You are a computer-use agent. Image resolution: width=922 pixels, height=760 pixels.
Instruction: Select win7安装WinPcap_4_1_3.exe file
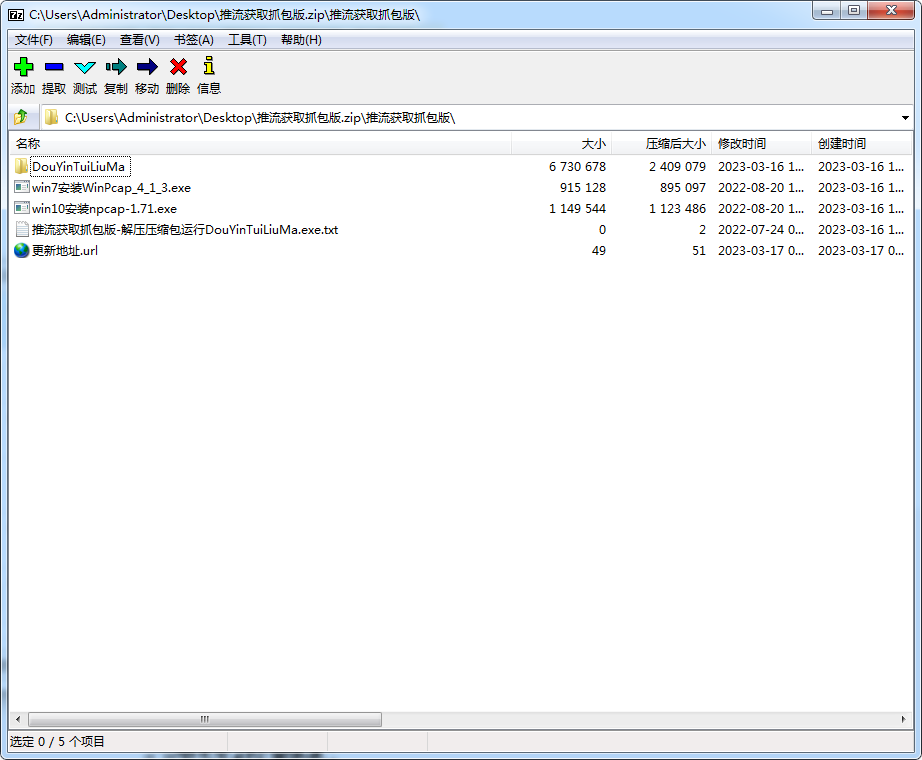[110, 188]
